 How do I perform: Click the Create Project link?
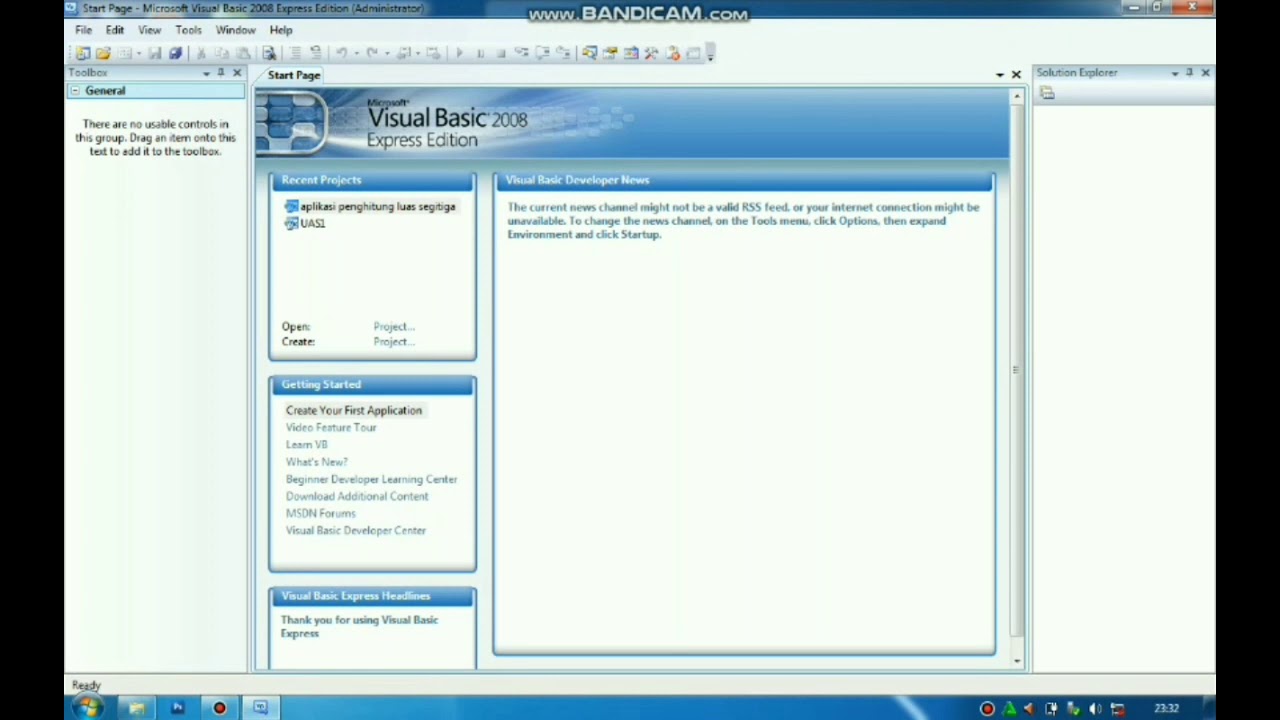[x=394, y=342]
